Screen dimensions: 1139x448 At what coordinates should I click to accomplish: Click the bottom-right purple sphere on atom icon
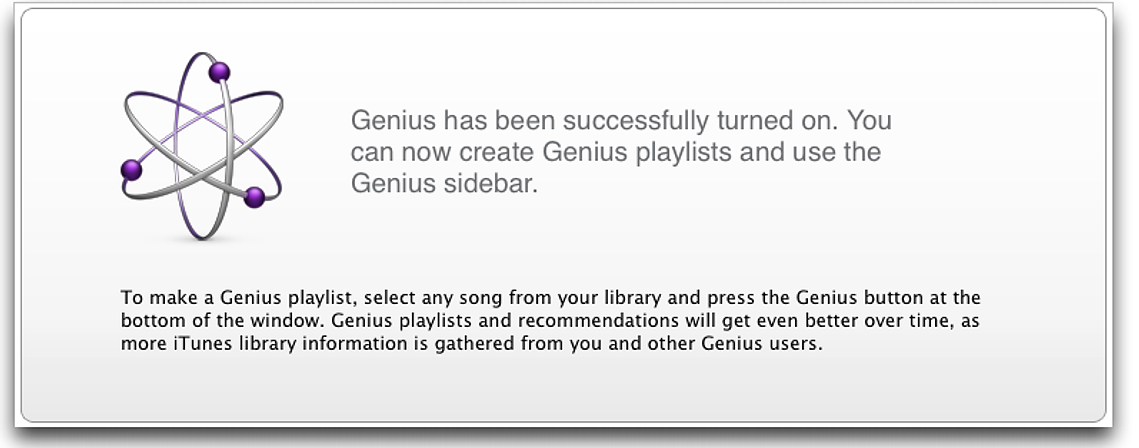click(254, 197)
